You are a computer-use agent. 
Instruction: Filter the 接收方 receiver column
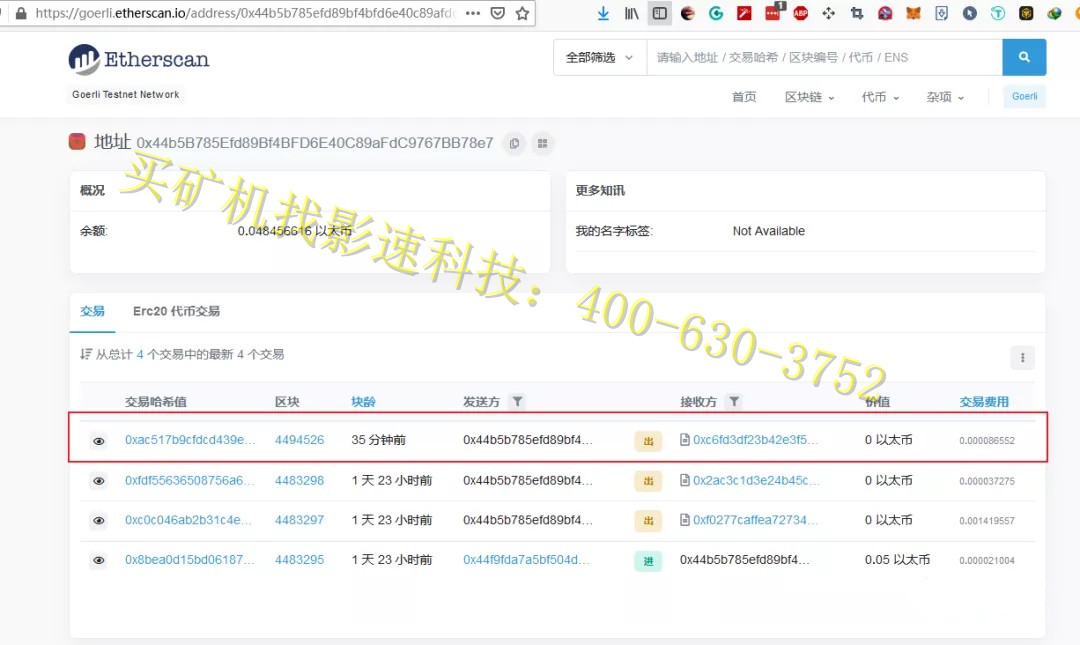pos(734,402)
